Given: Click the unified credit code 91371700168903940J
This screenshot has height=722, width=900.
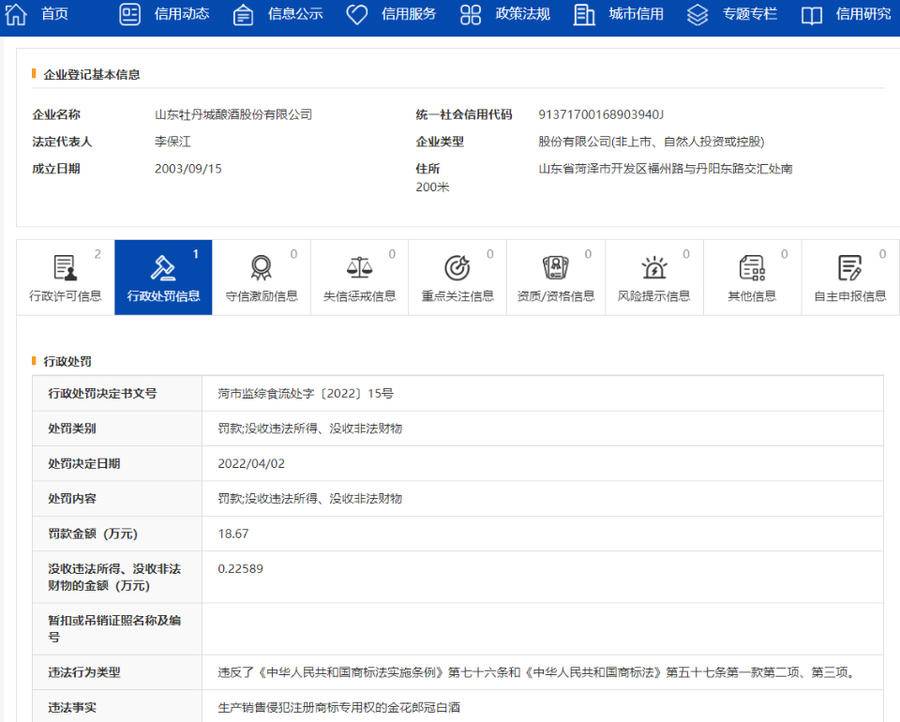Looking at the screenshot, I should pyautogui.click(x=601, y=115).
